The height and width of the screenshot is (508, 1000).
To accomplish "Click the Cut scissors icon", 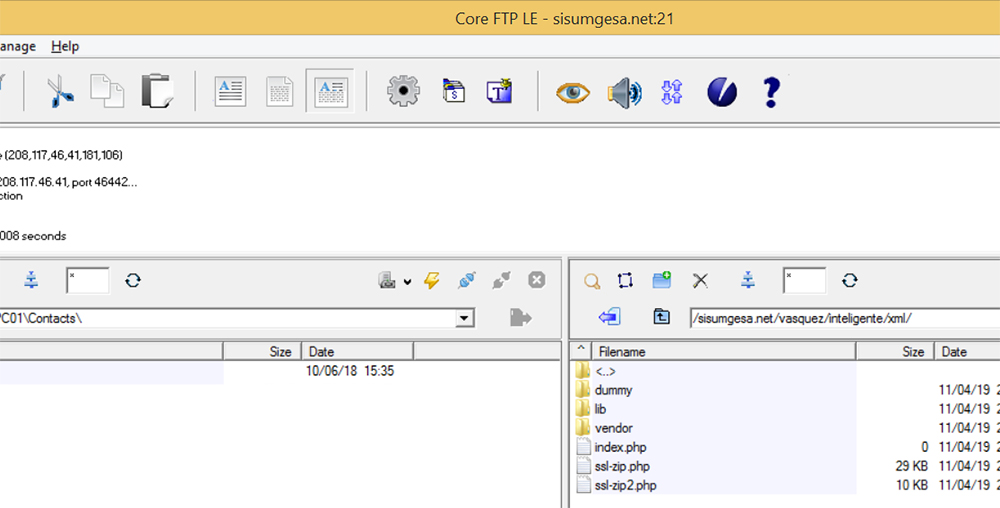I will pyautogui.click(x=61, y=91).
